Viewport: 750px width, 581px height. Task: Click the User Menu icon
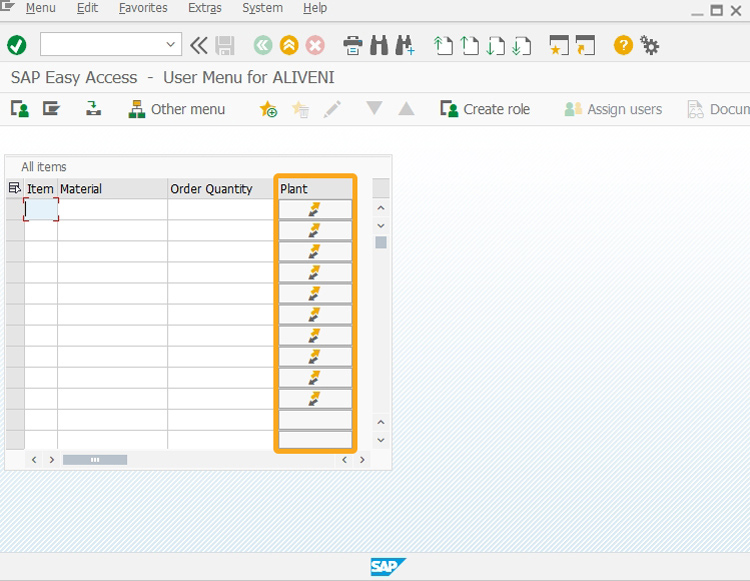20,109
